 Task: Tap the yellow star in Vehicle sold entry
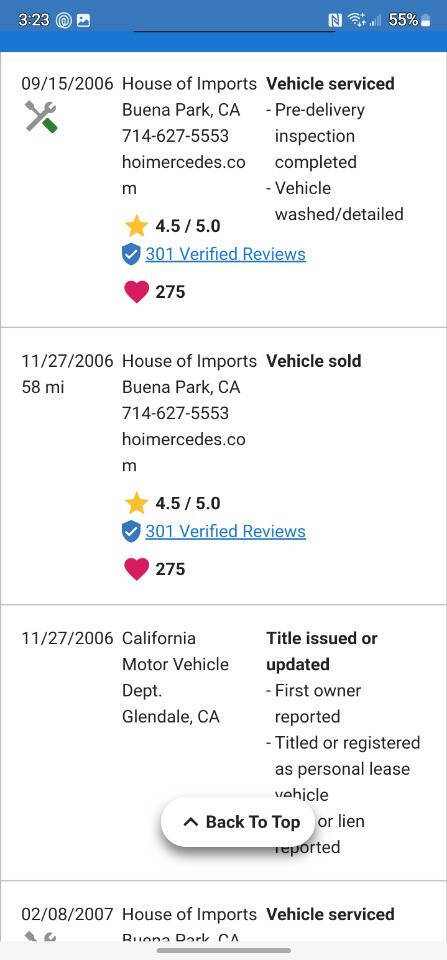point(136,503)
